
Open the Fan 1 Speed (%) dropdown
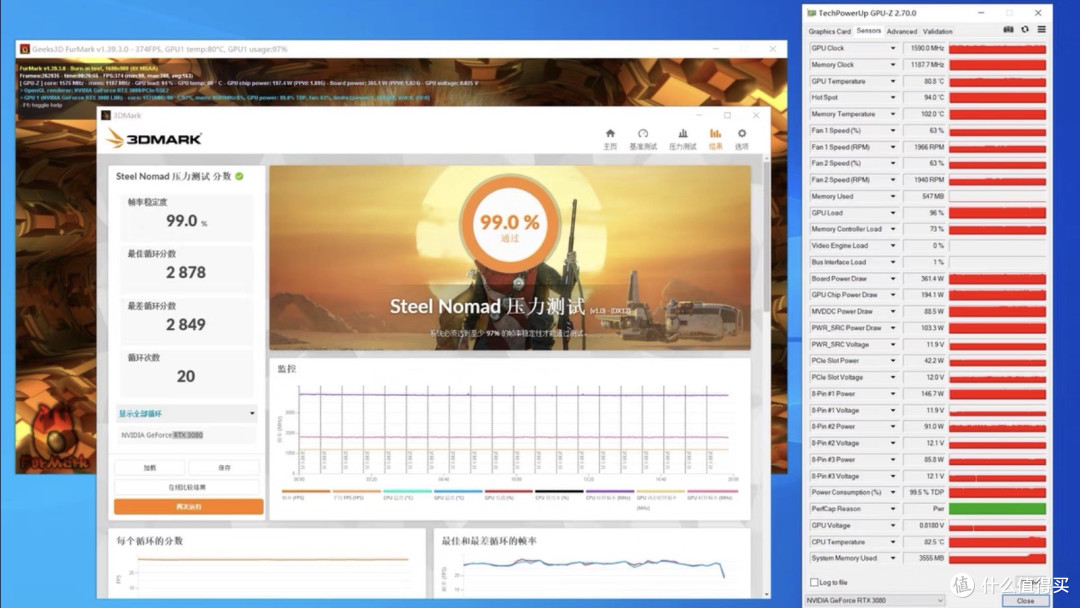coord(893,131)
